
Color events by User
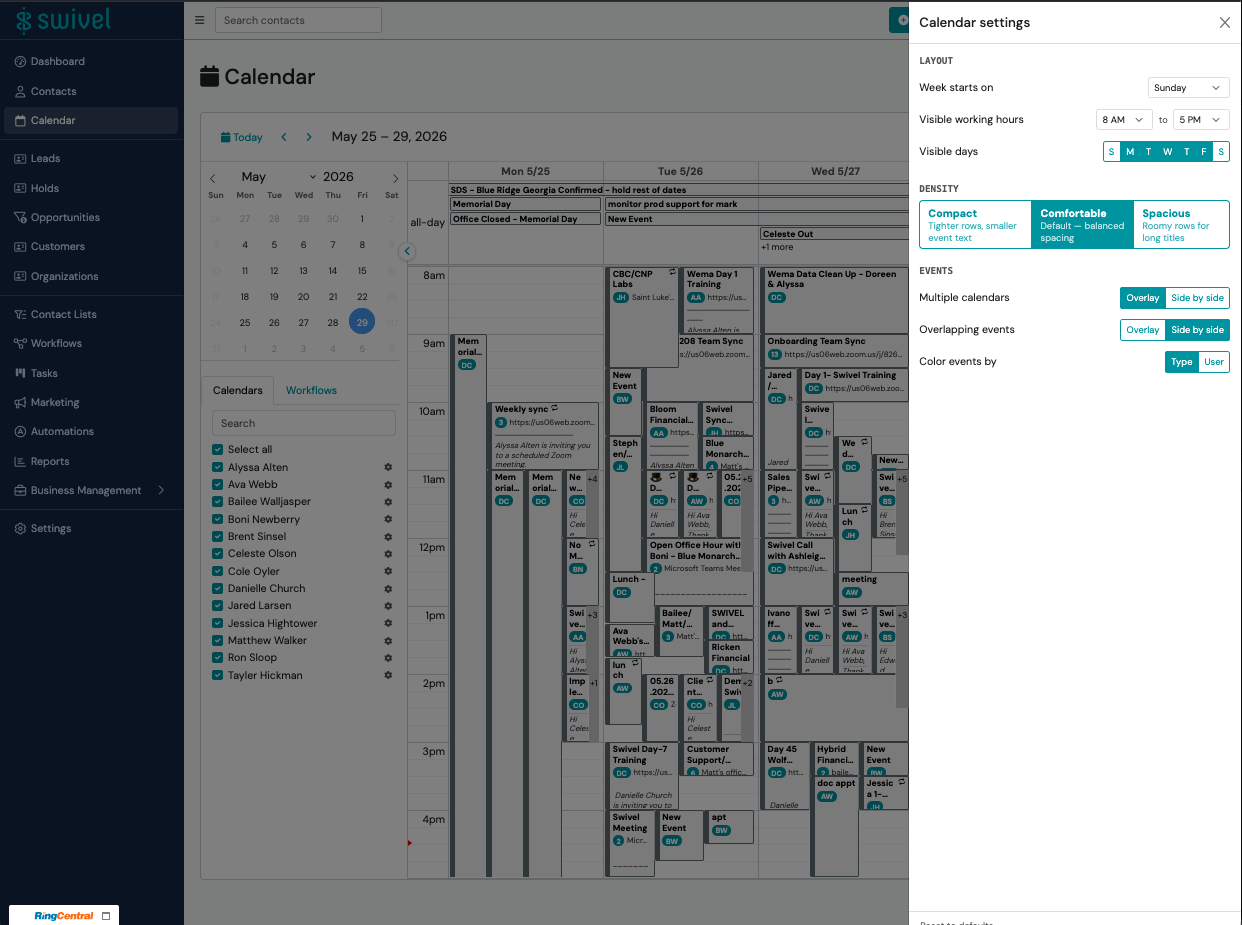[x=1213, y=362]
